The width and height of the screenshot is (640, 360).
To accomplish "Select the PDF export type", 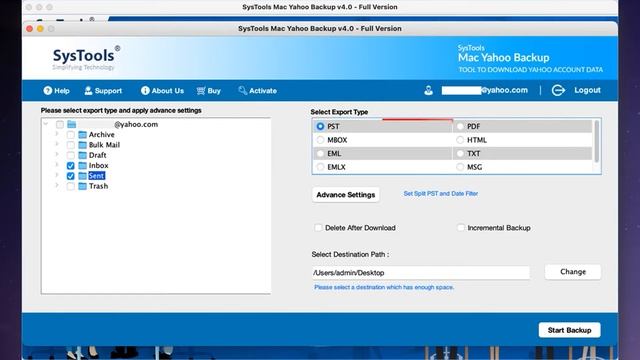I will 460,127.
